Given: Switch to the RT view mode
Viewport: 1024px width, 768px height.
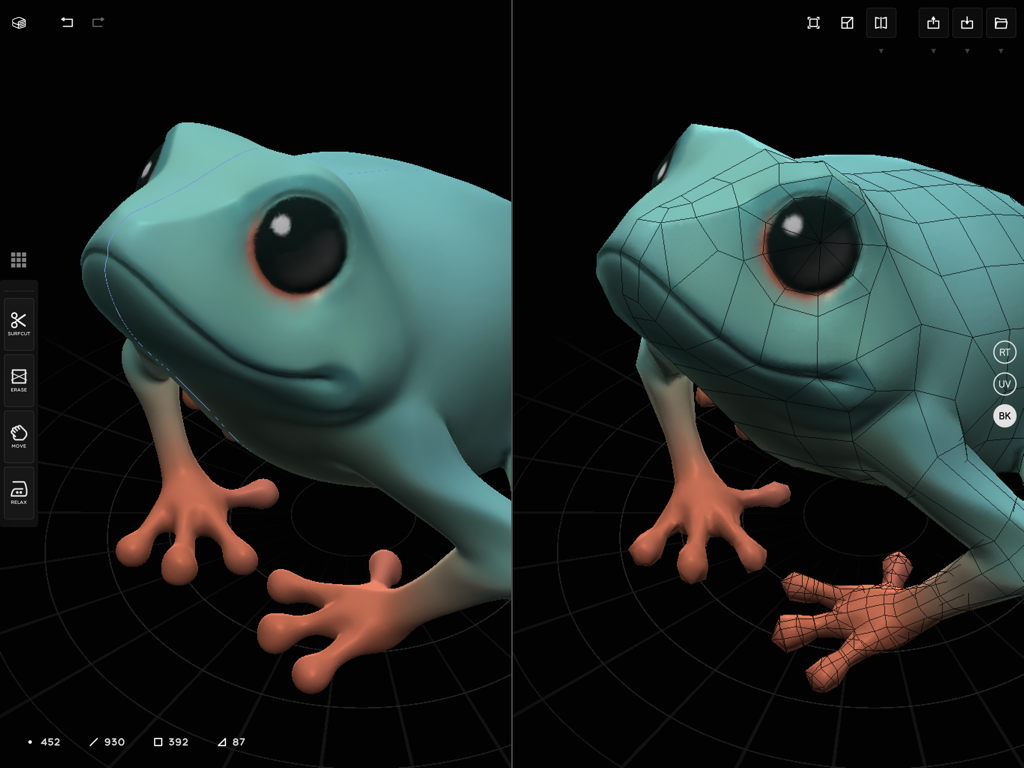Looking at the screenshot, I should pos(1004,352).
